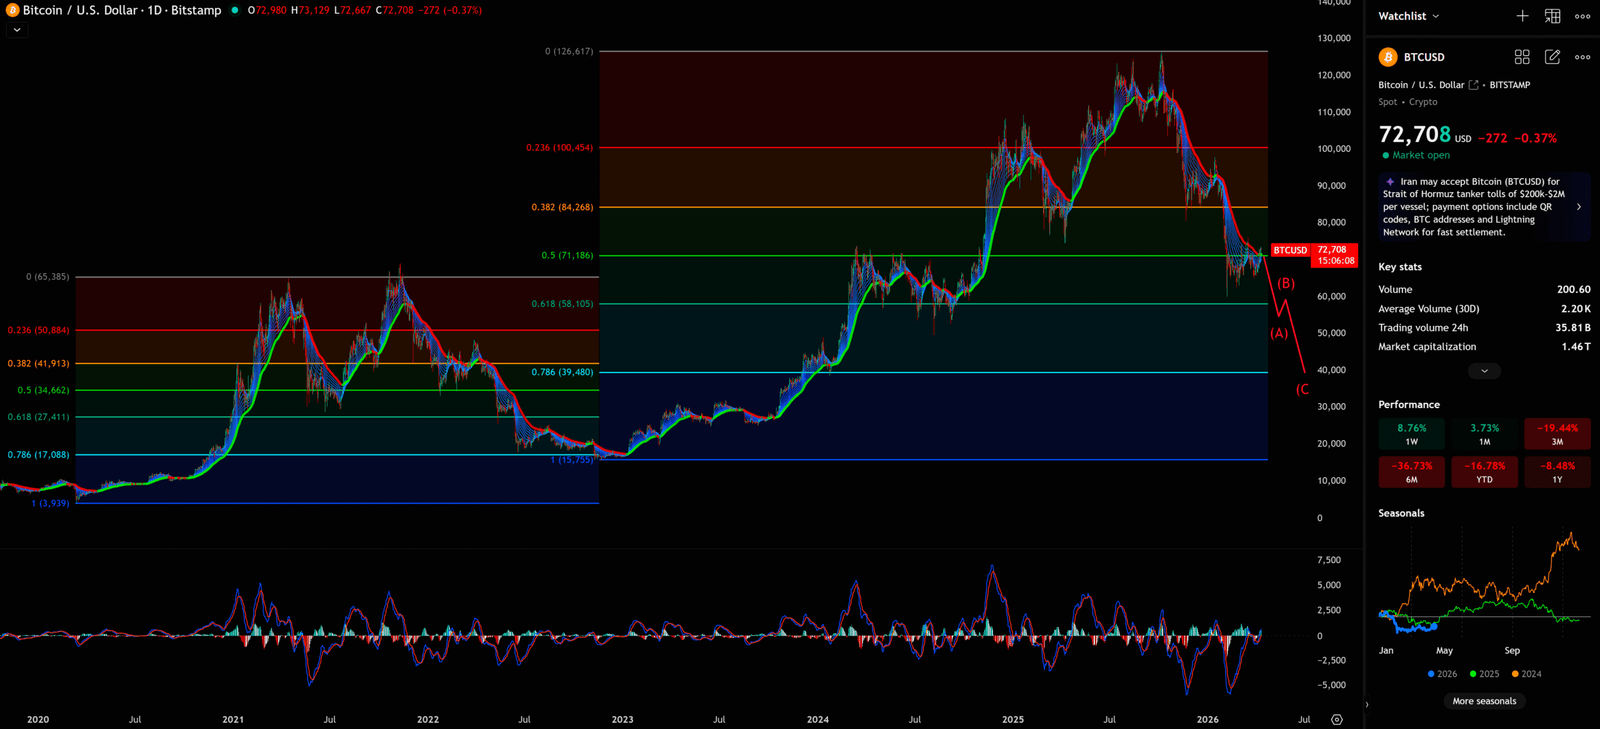This screenshot has width=1600, height=729.
Task: Expand more Key stats with the chevron
Action: tap(1484, 371)
